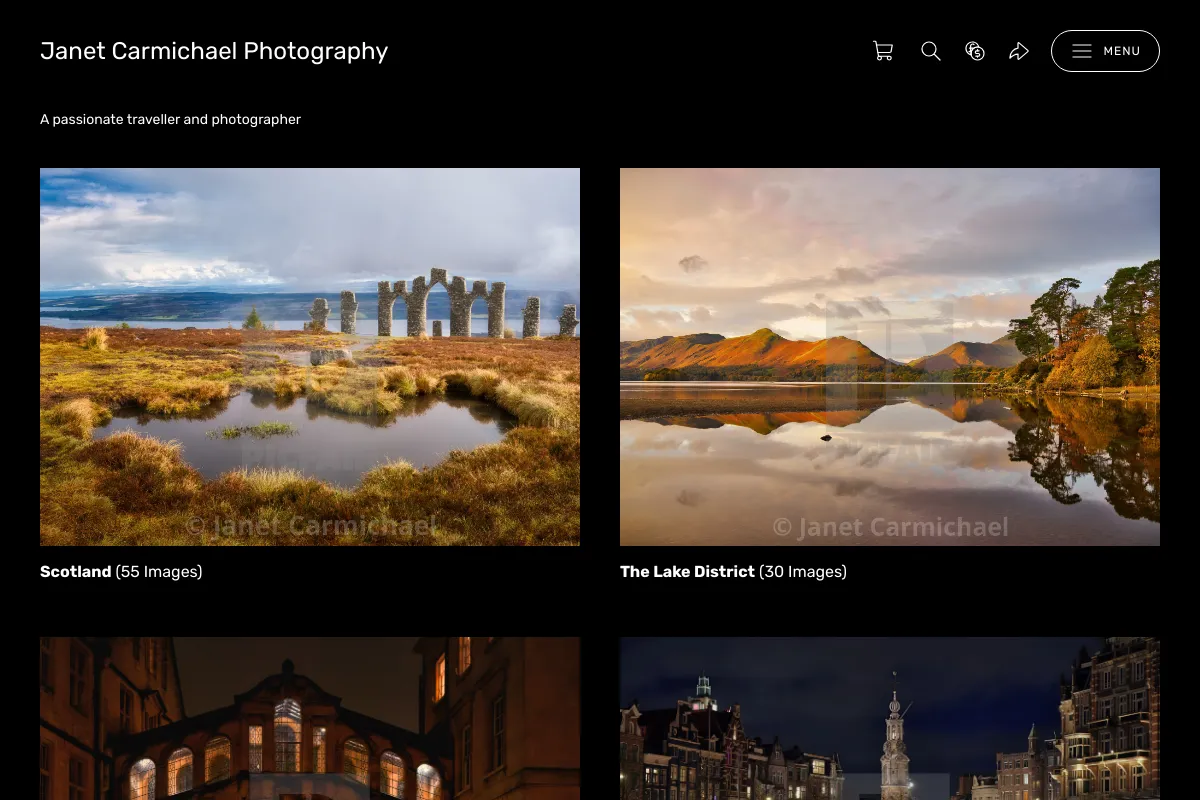Image resolution: width=1200 pixels, height=800 pixels.
Task: Click the share arrow icon
Action: point(1019,51)
